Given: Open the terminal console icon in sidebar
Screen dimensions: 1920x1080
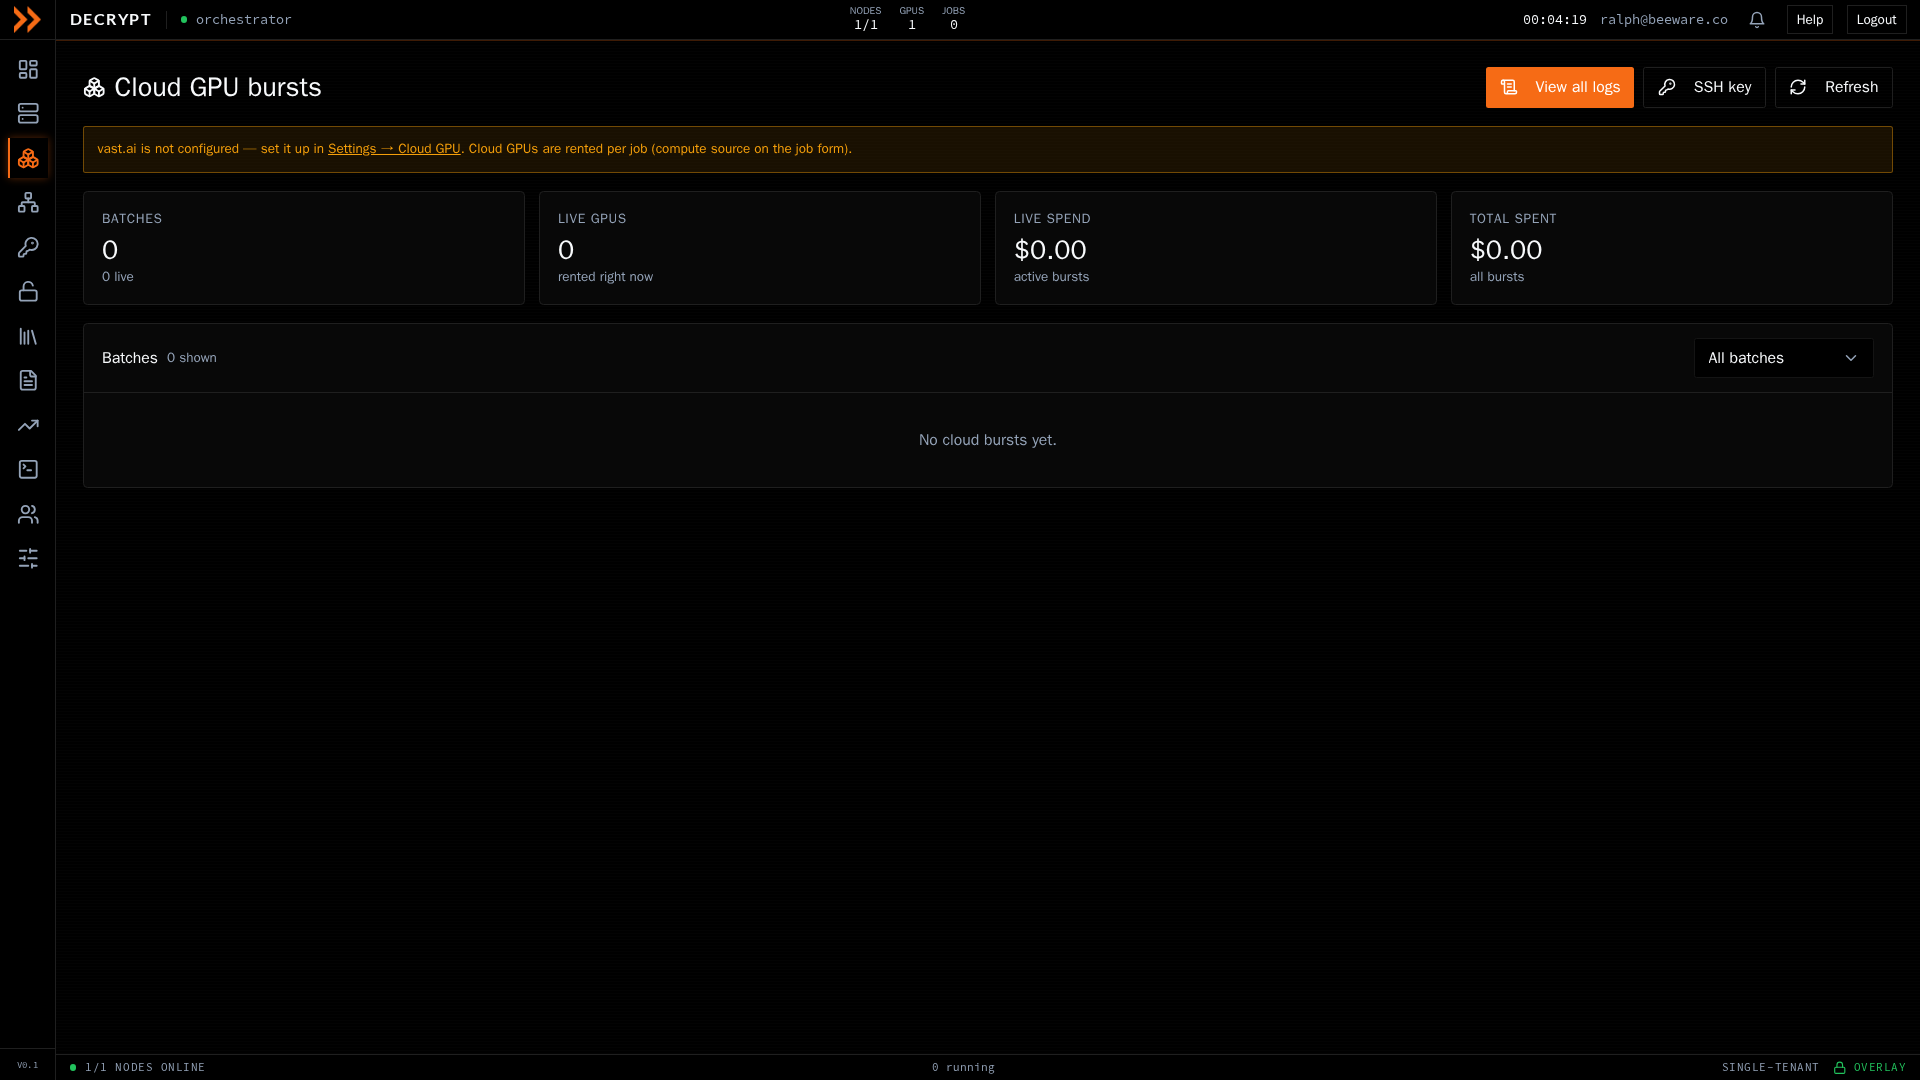Looking at the screenshot, I should click(28, 469).
